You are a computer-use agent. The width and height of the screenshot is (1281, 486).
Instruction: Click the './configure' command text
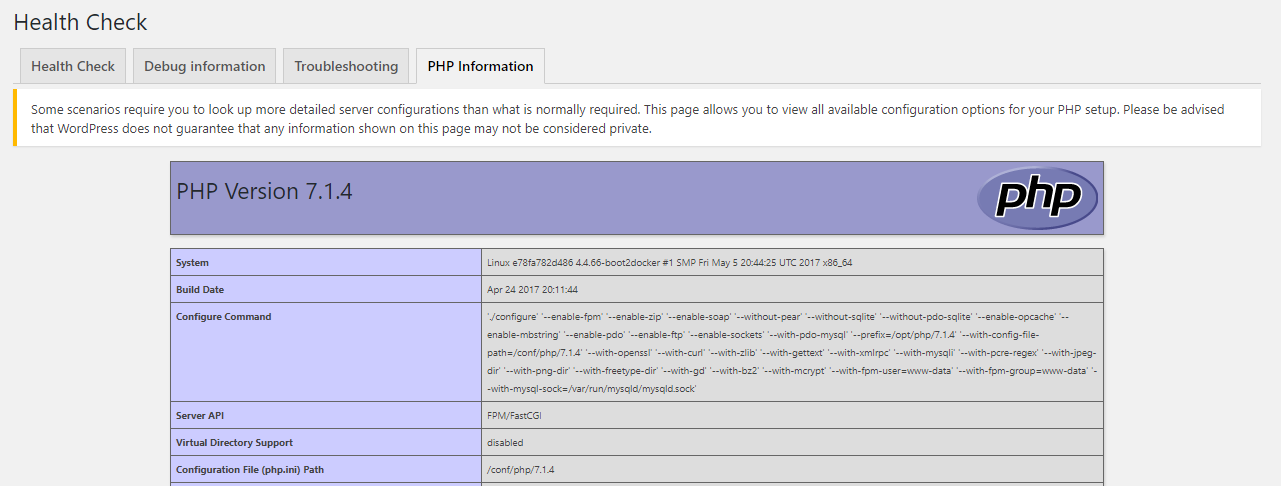pos(792,352)
